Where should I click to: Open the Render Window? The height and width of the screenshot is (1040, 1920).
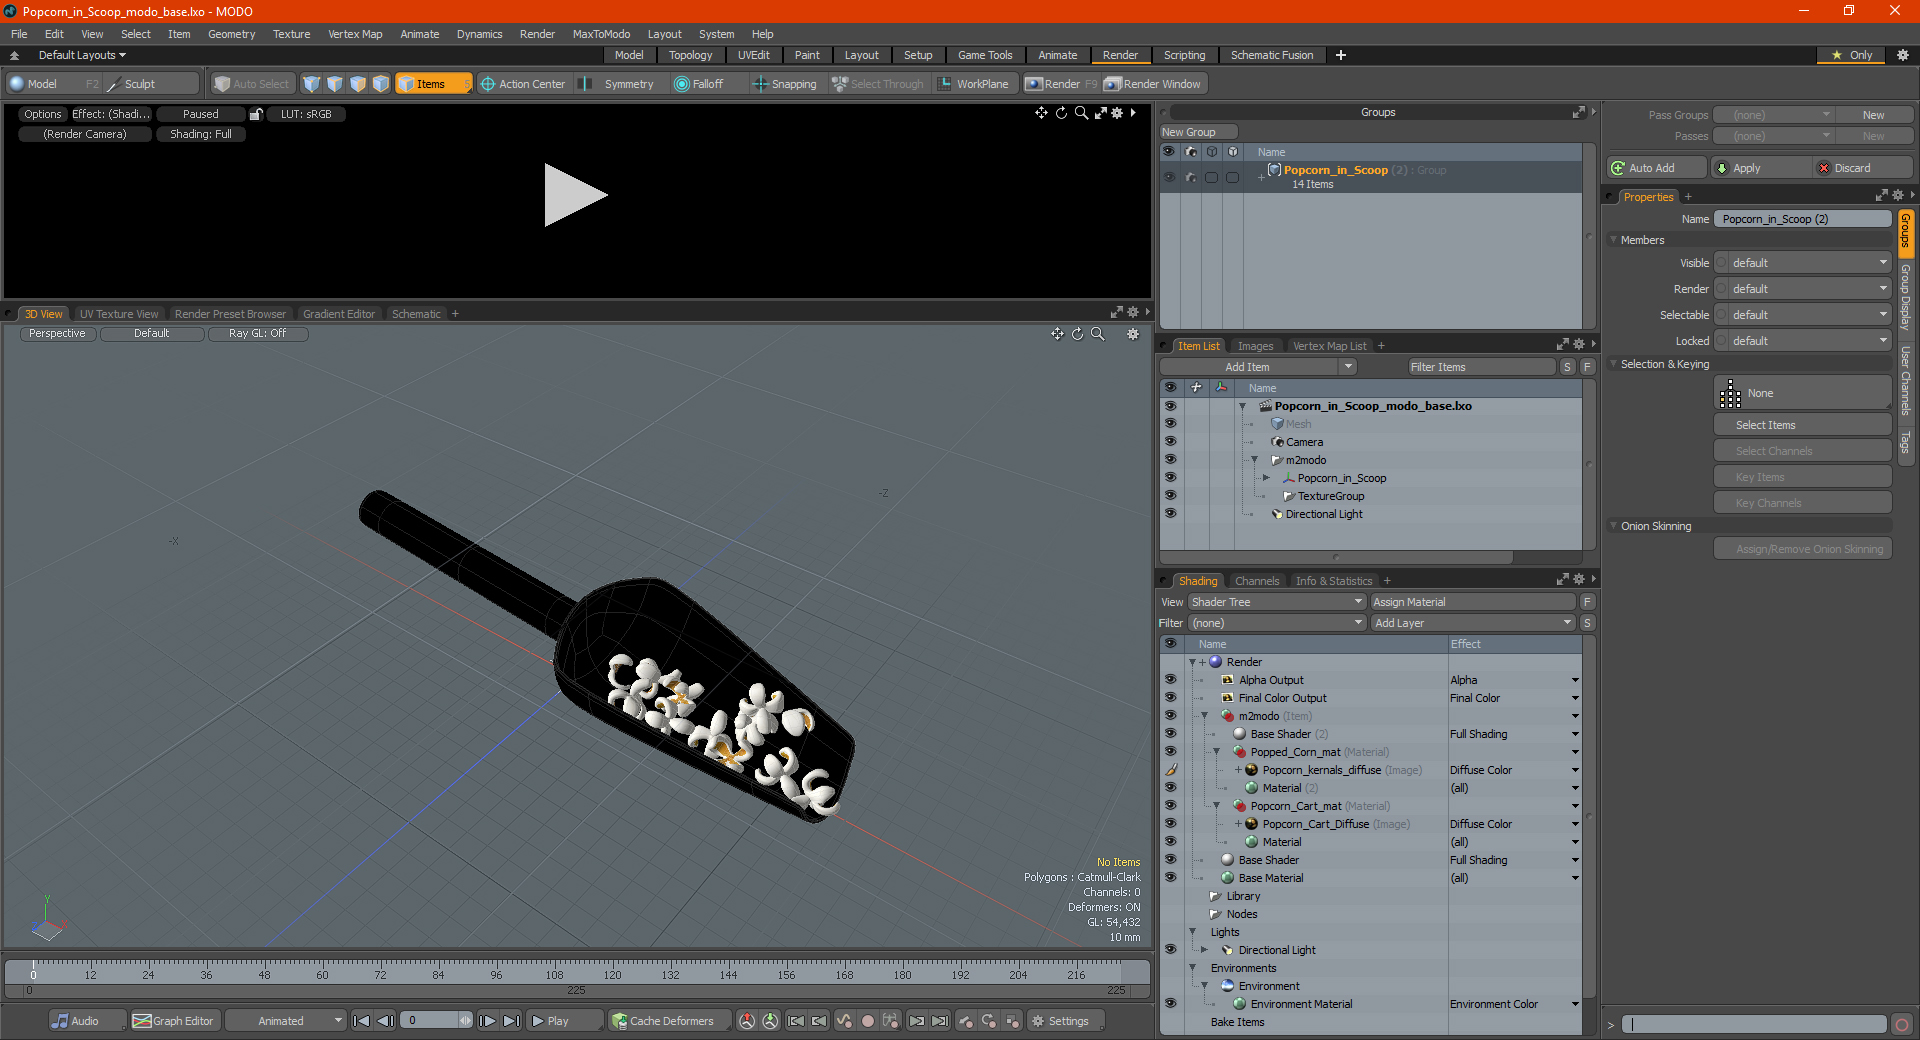coord(1153,84)
